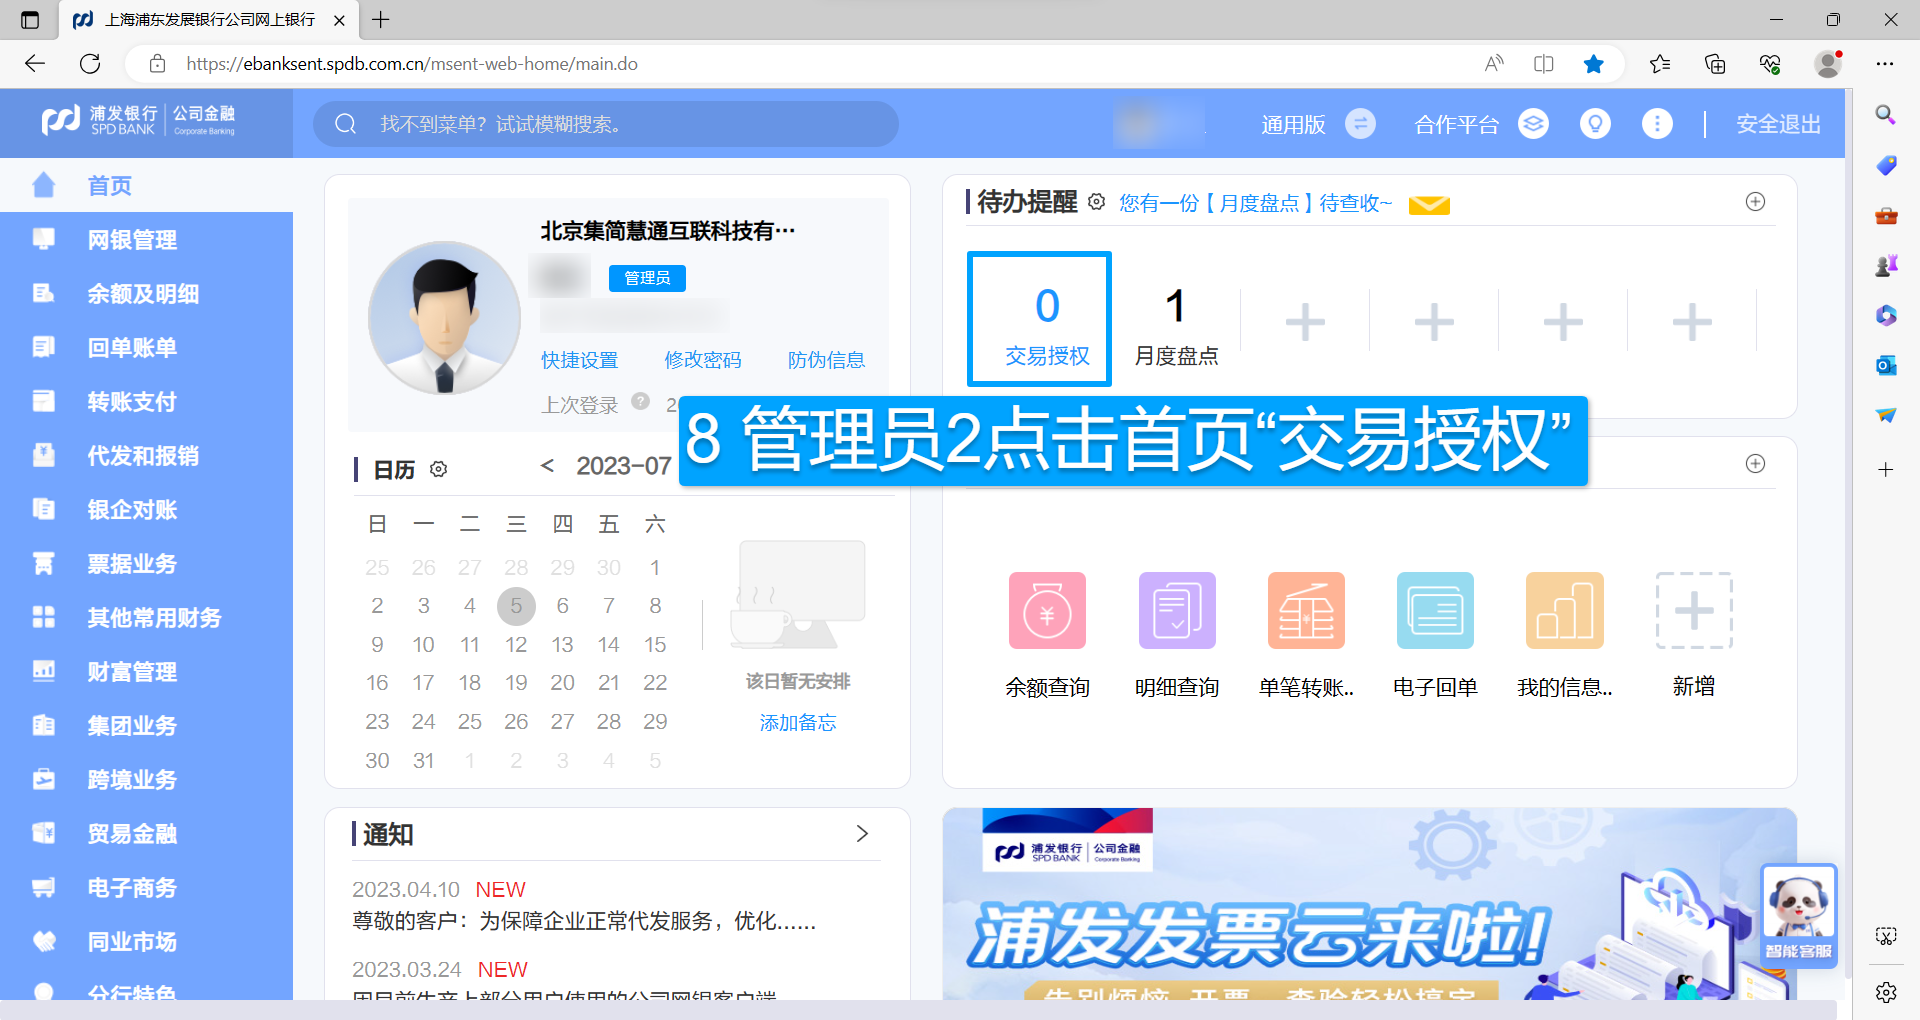Open 网银管理 menu item
The image size is (1920, 1020).
tap(146, 240)
